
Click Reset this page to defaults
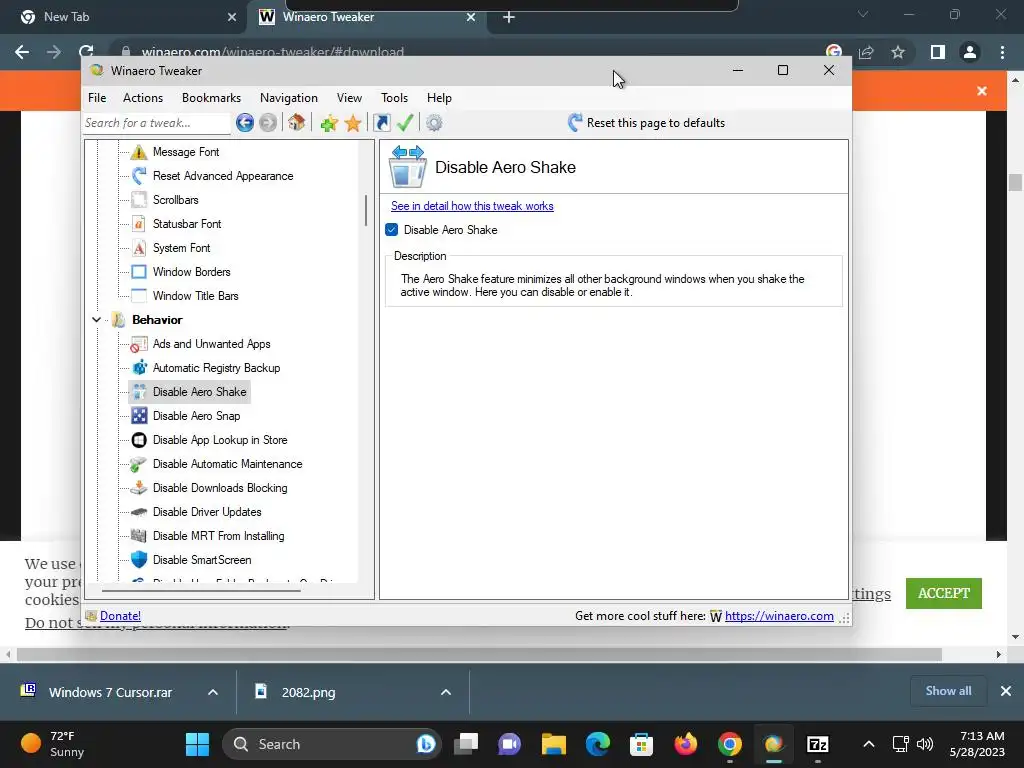(x=647, y=123)
